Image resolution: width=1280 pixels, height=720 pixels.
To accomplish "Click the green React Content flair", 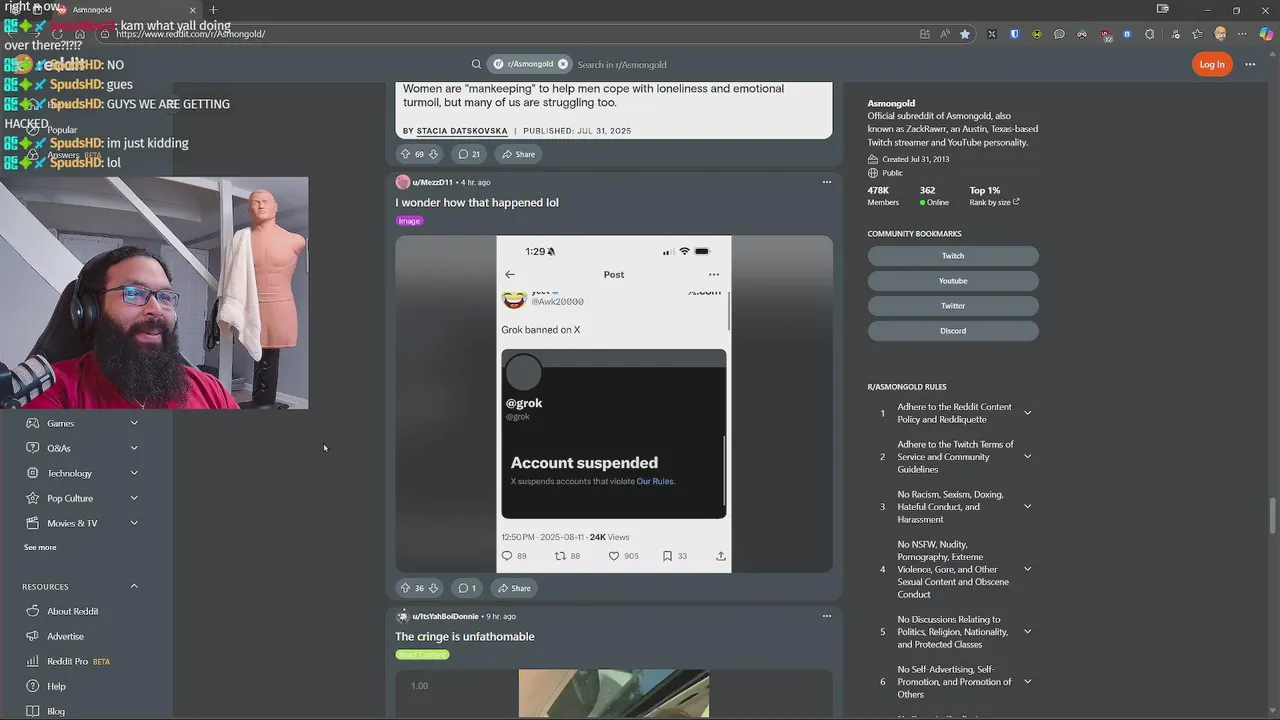I will pyautogui.click(x=422, y=655).
